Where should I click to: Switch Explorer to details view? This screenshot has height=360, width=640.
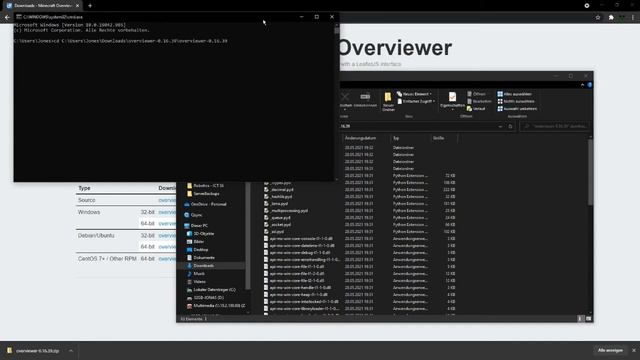(580, 319)
